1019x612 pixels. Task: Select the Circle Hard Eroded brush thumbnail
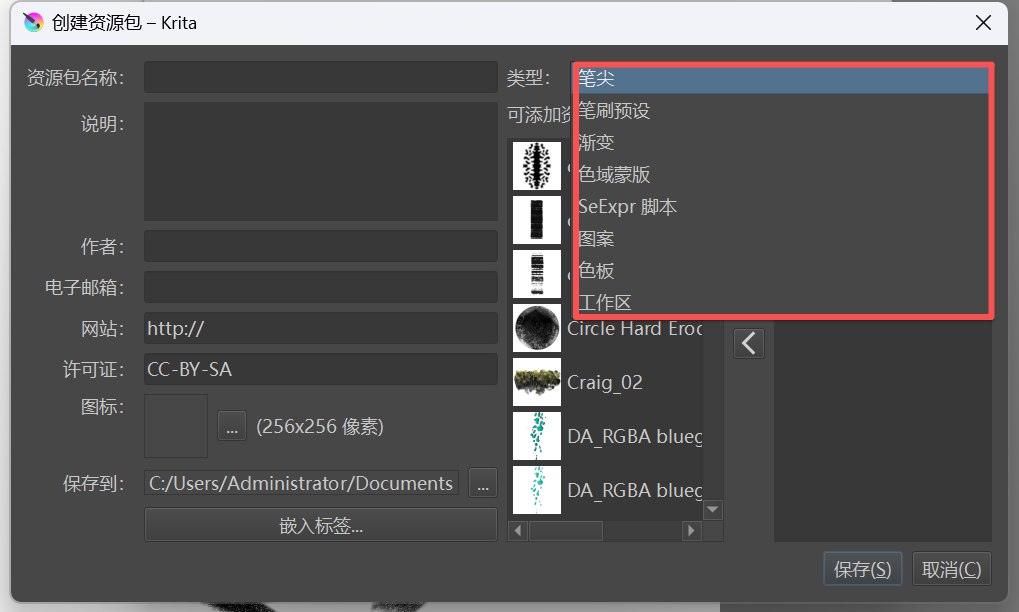537,328
